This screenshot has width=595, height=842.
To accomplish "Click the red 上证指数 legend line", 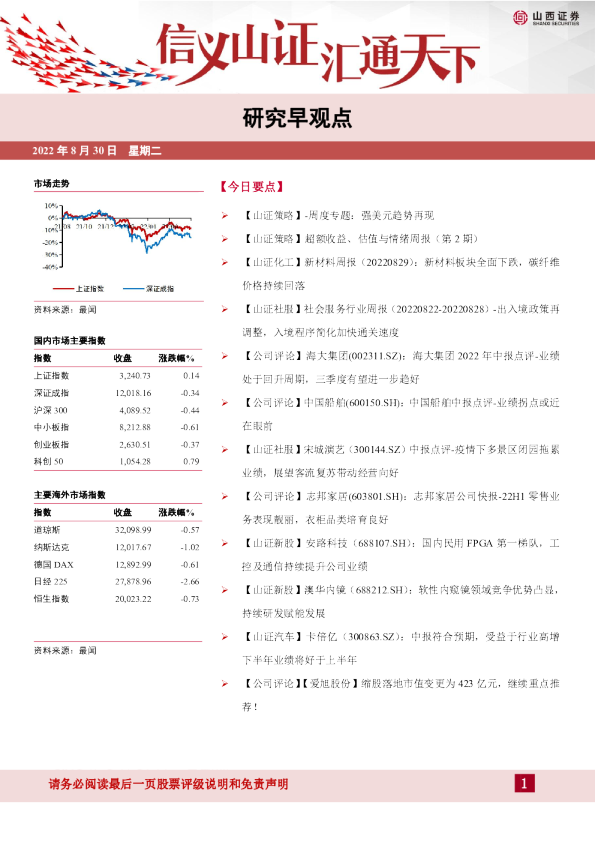I will pyautogui.click(x=63, y=289).
